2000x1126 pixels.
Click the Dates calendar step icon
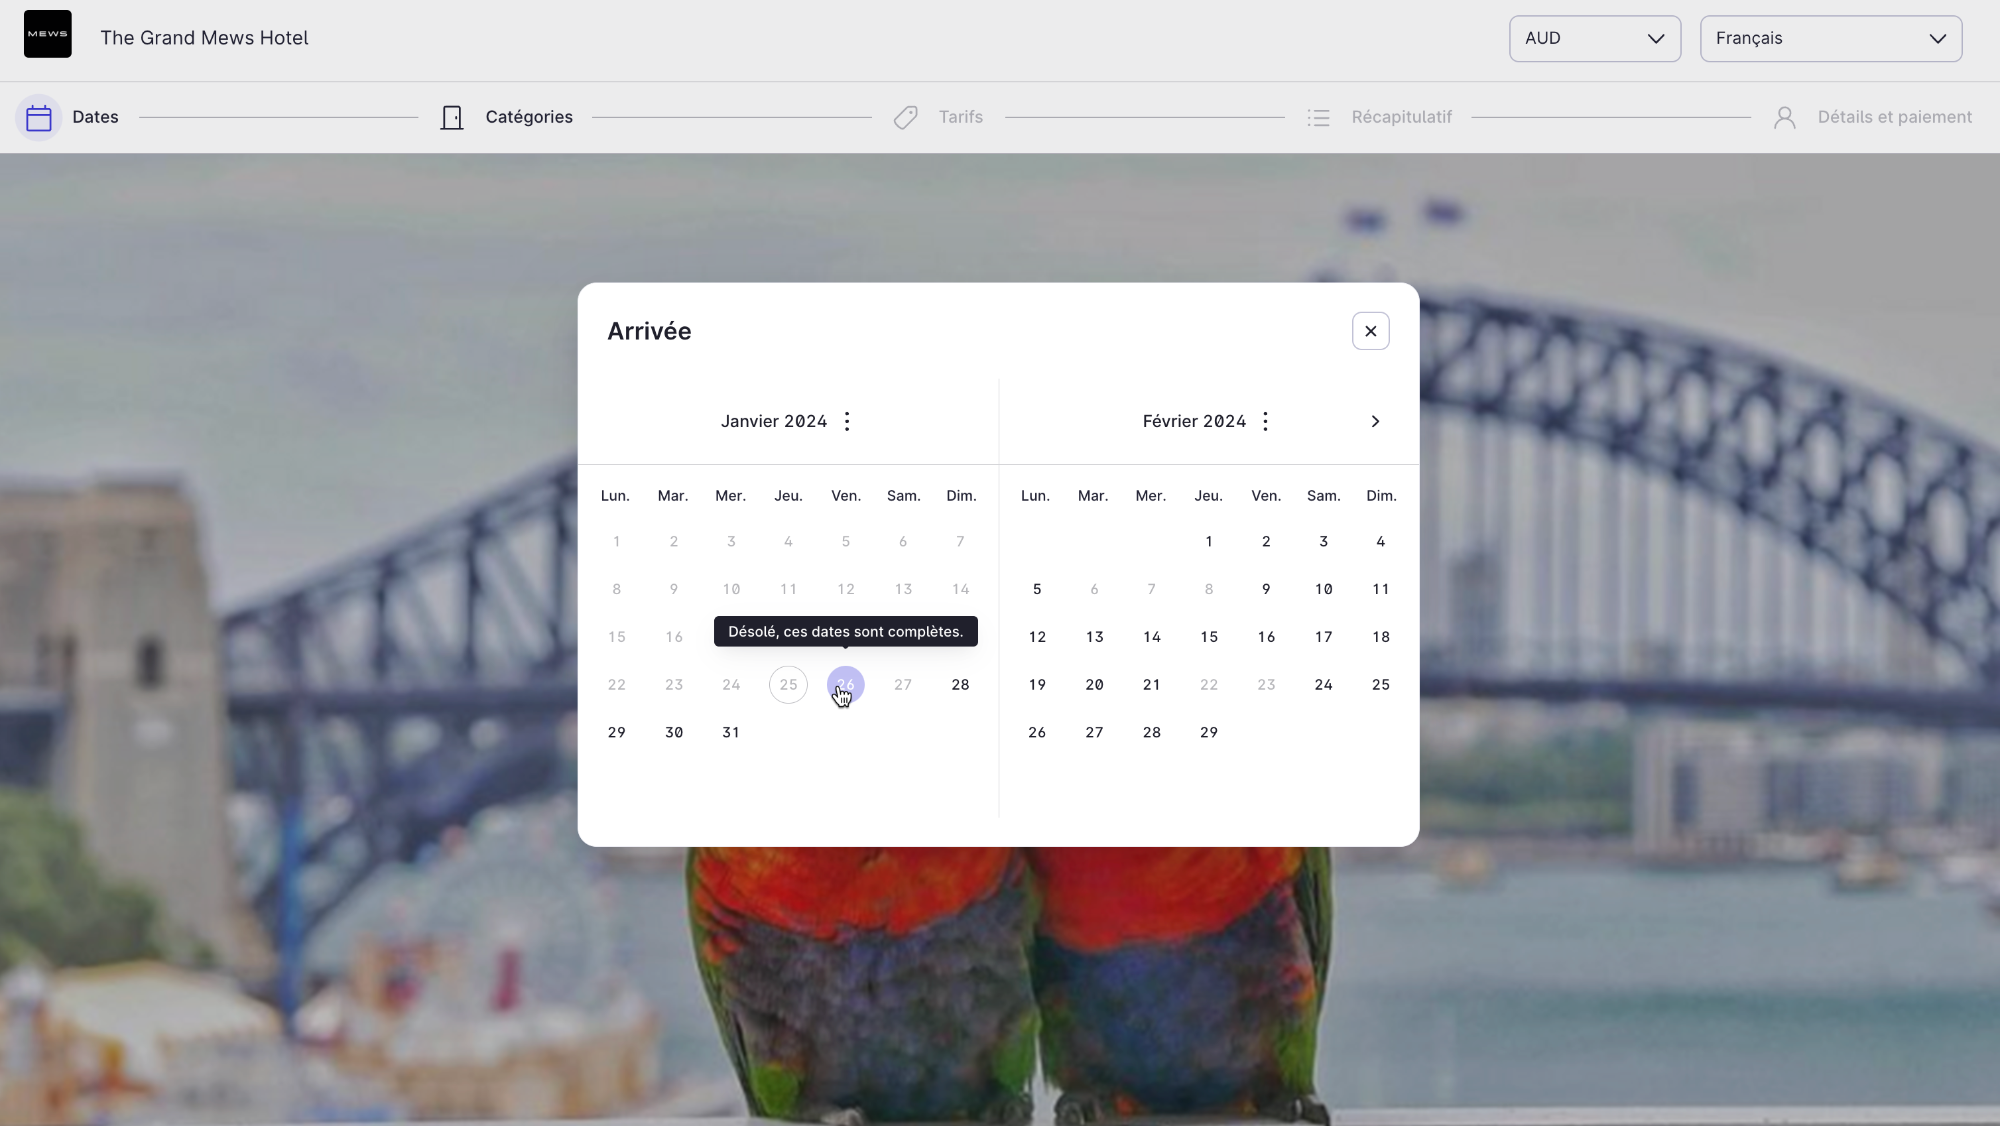[39, 118]
